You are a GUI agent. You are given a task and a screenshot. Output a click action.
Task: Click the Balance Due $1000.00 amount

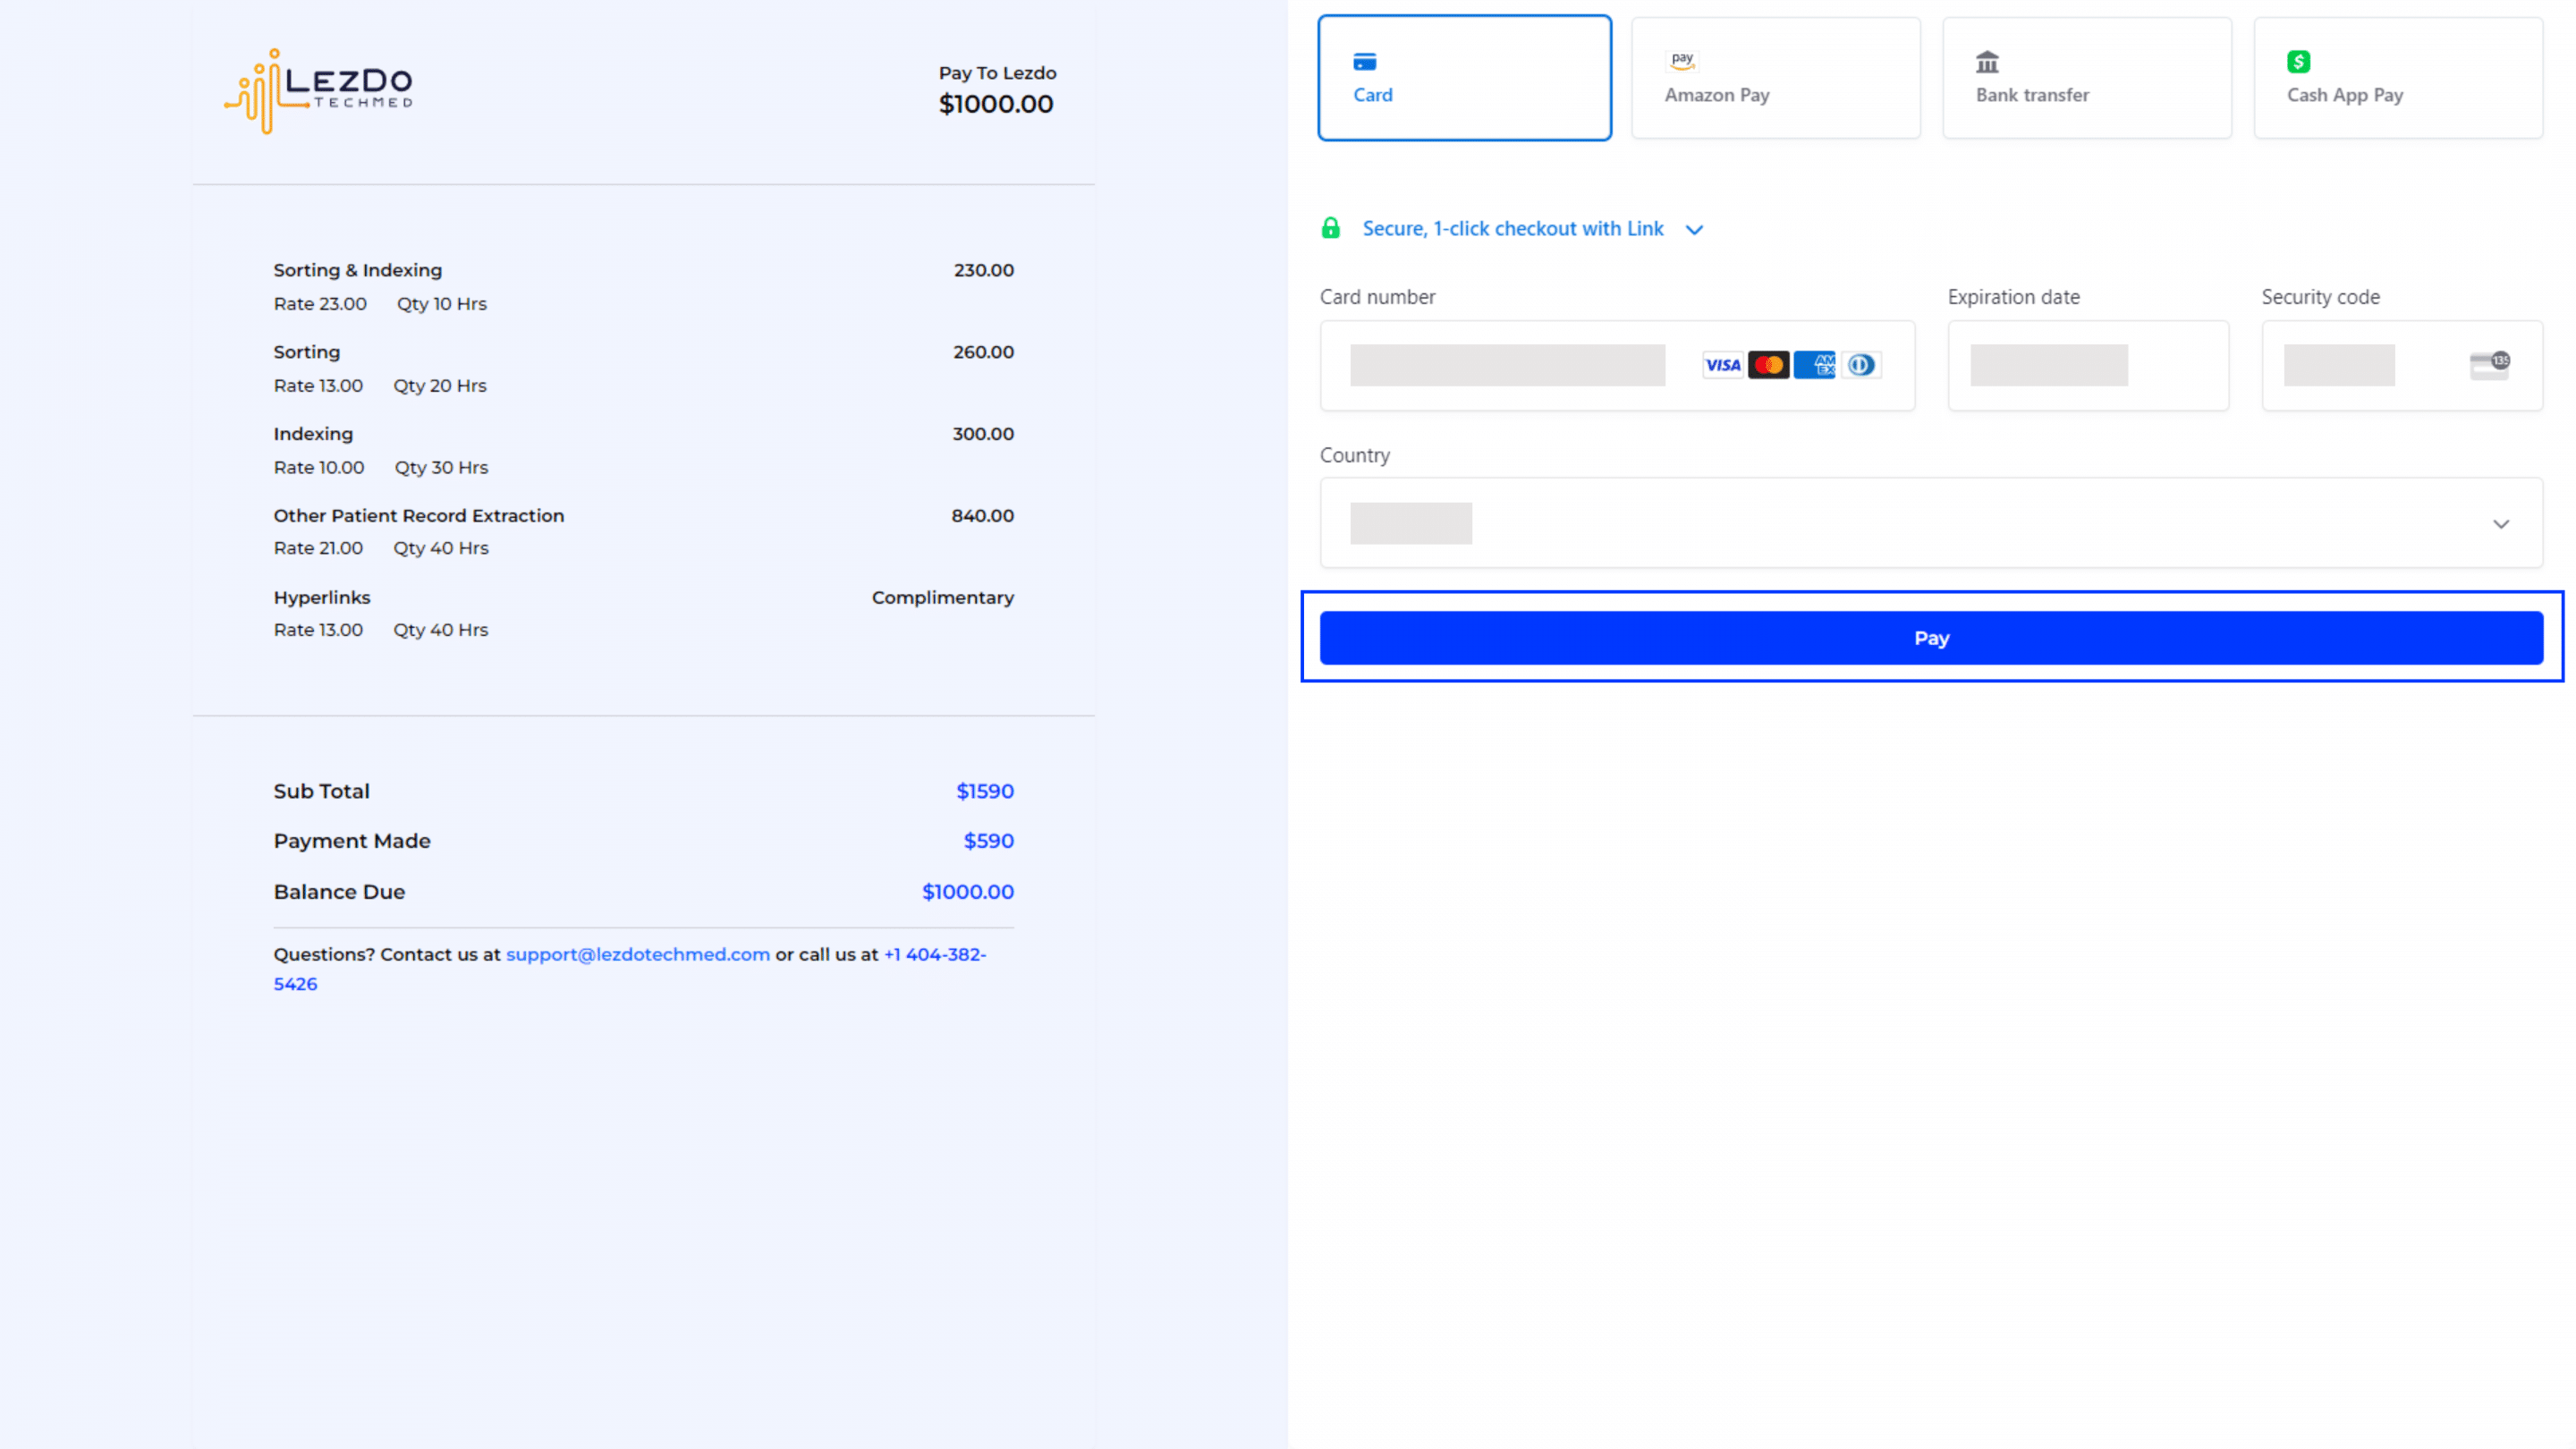[967, 892]
